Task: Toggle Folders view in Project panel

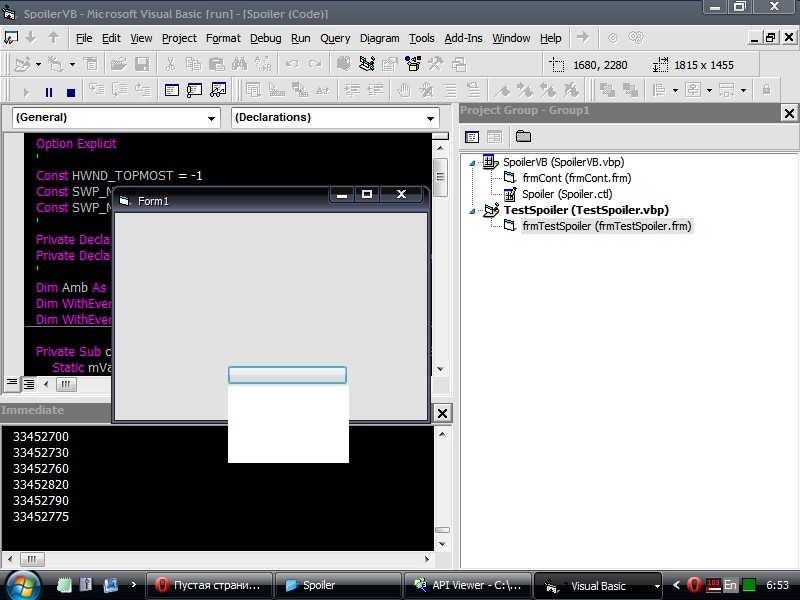Action: 523,137
